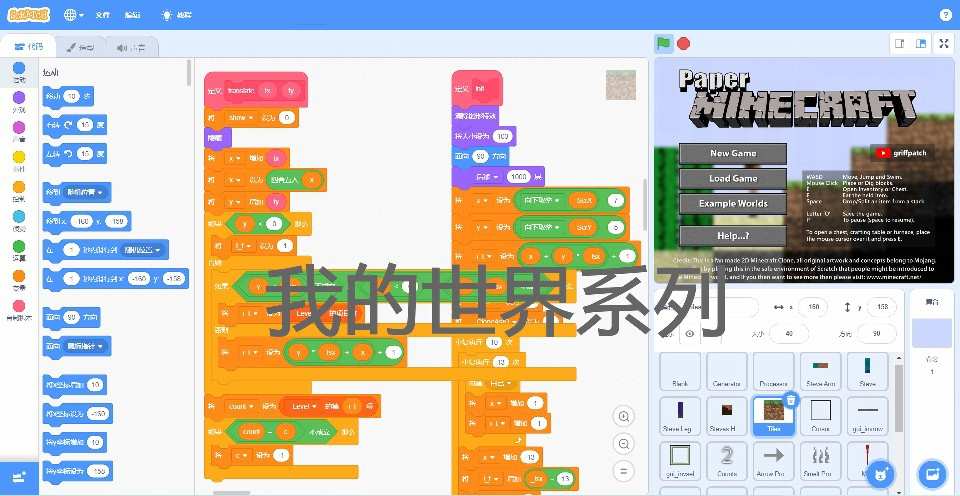Open the glide to random position dropdown
Screen dimensions: 960x496
[x=143, y=250]
